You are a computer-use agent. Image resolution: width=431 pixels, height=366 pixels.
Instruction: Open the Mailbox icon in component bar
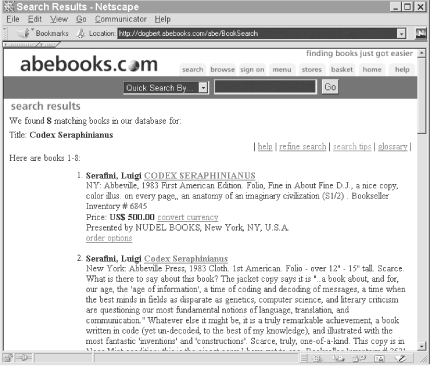(339, 358)
